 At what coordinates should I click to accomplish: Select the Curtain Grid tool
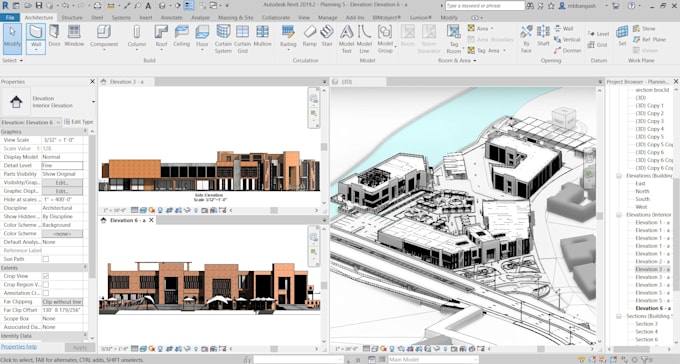click(242, 39)
